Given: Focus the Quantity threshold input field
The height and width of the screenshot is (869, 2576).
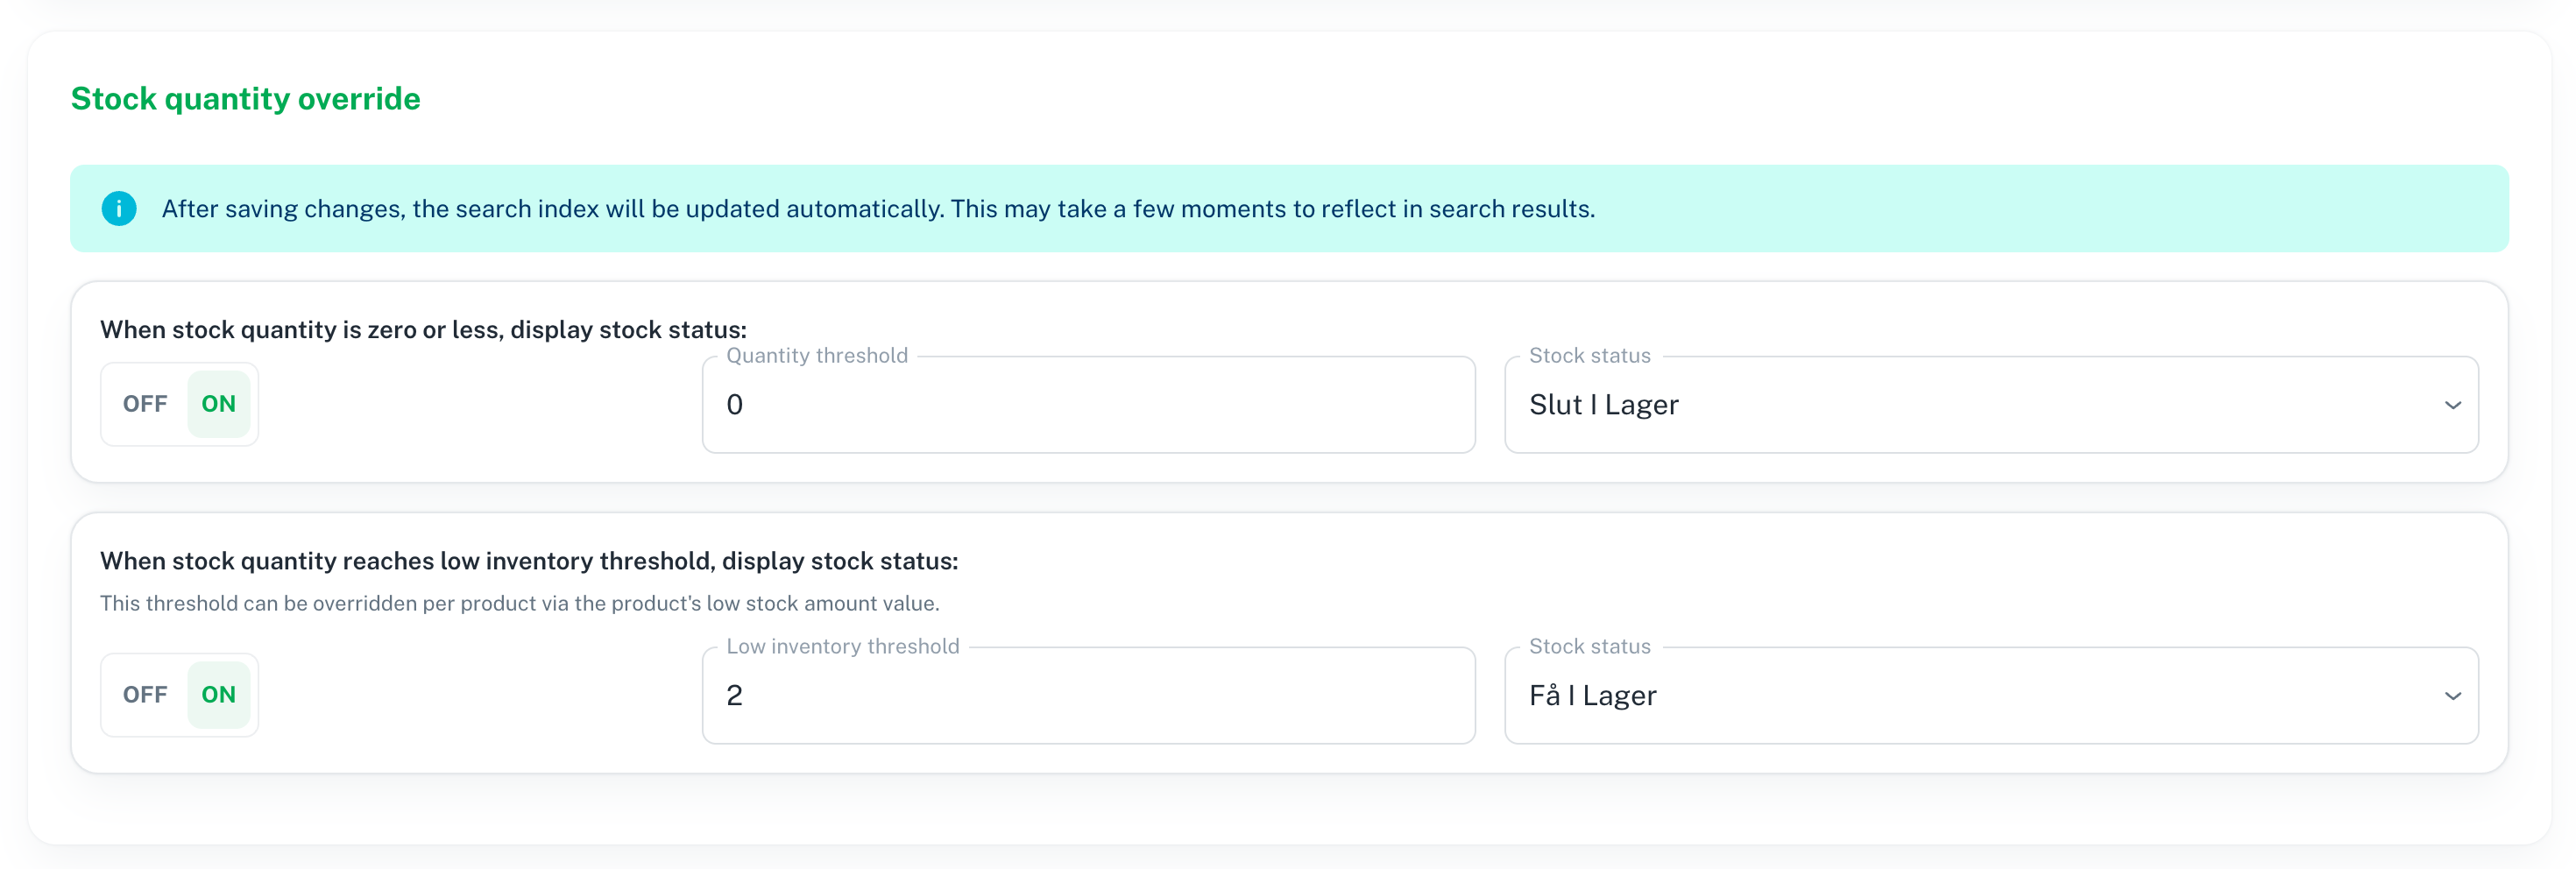Looking at the screenshot, I should tap(1088, 405).
